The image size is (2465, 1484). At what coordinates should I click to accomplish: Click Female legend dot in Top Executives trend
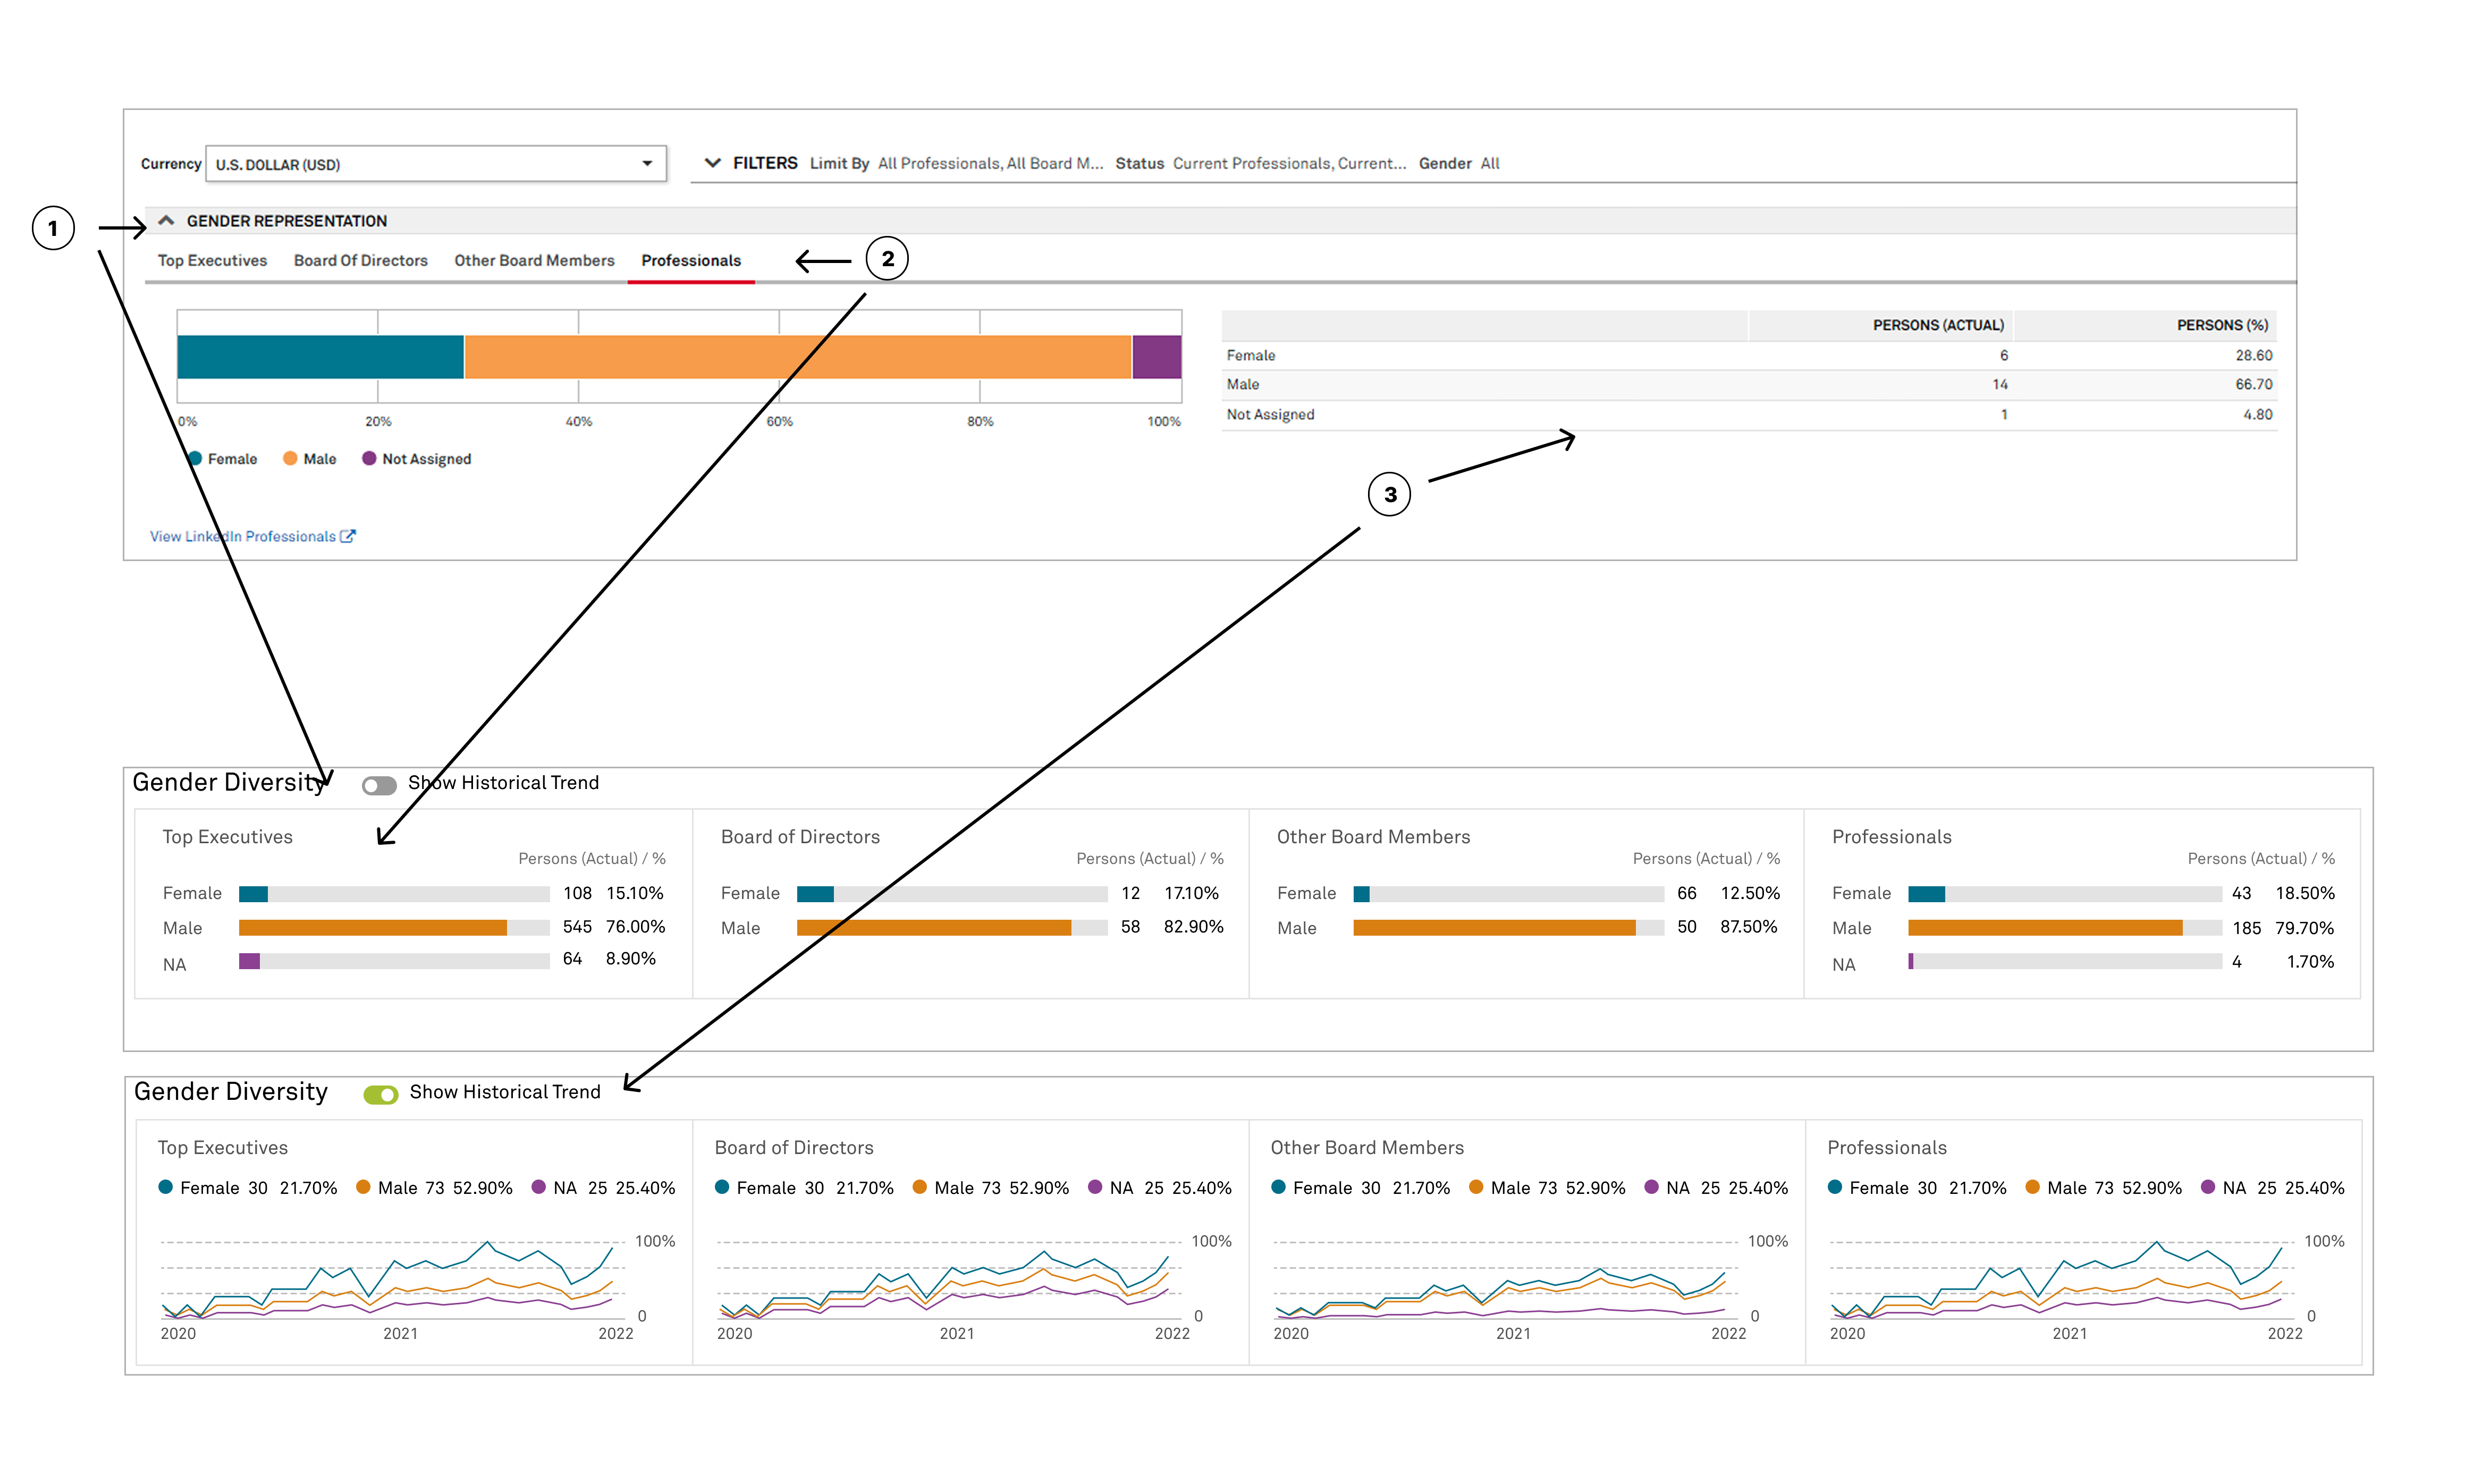coord(166,1187)
